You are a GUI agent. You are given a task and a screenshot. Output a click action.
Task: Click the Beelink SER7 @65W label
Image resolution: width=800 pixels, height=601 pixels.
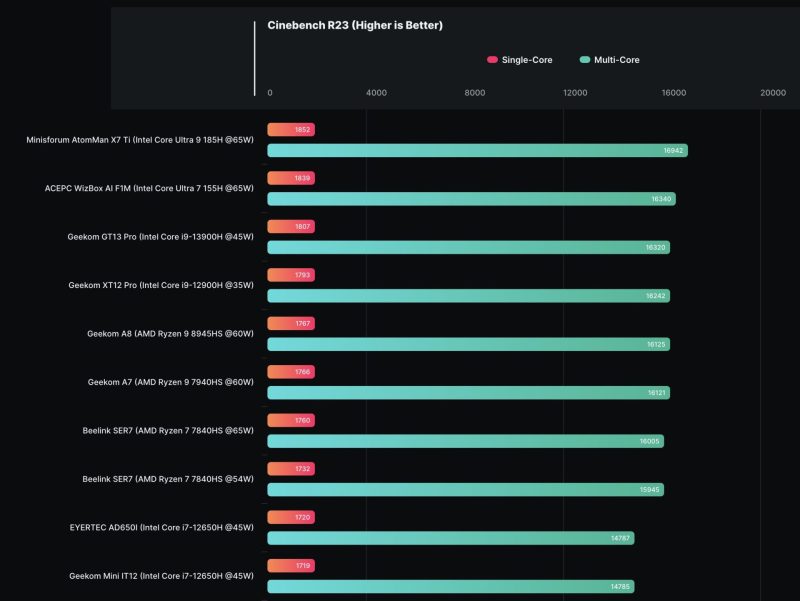(x=168, y=431)
